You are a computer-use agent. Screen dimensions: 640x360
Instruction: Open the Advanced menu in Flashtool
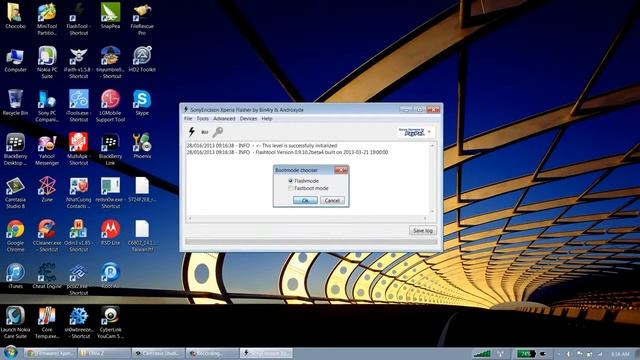[224, 119]
